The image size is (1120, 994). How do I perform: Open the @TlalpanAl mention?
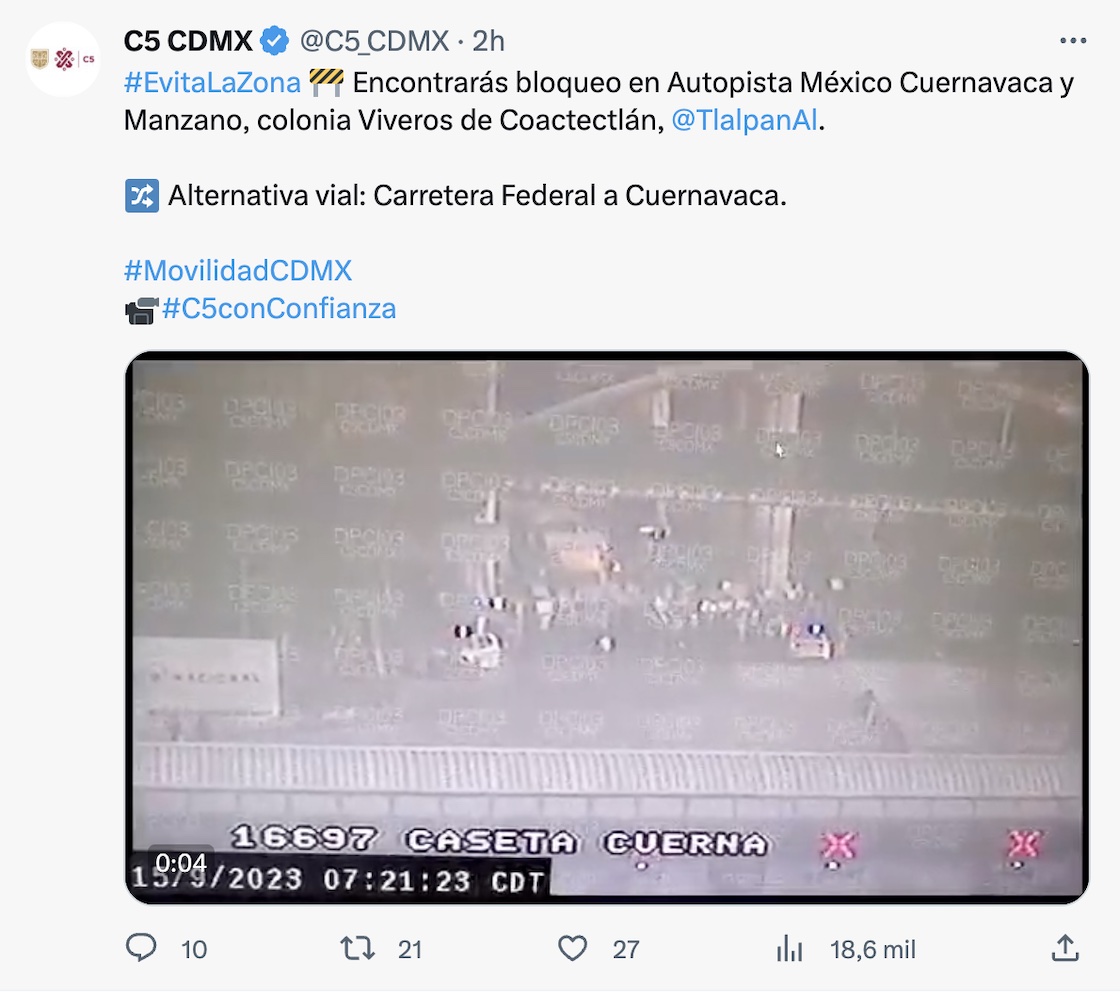point(744,120)
